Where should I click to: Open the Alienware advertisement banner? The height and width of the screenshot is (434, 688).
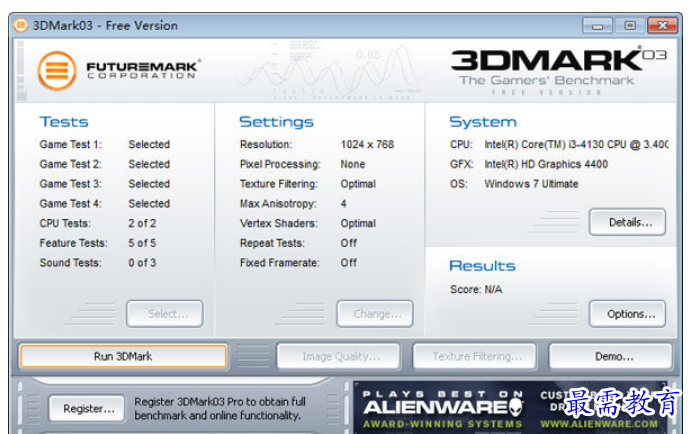tap(511, 407)
